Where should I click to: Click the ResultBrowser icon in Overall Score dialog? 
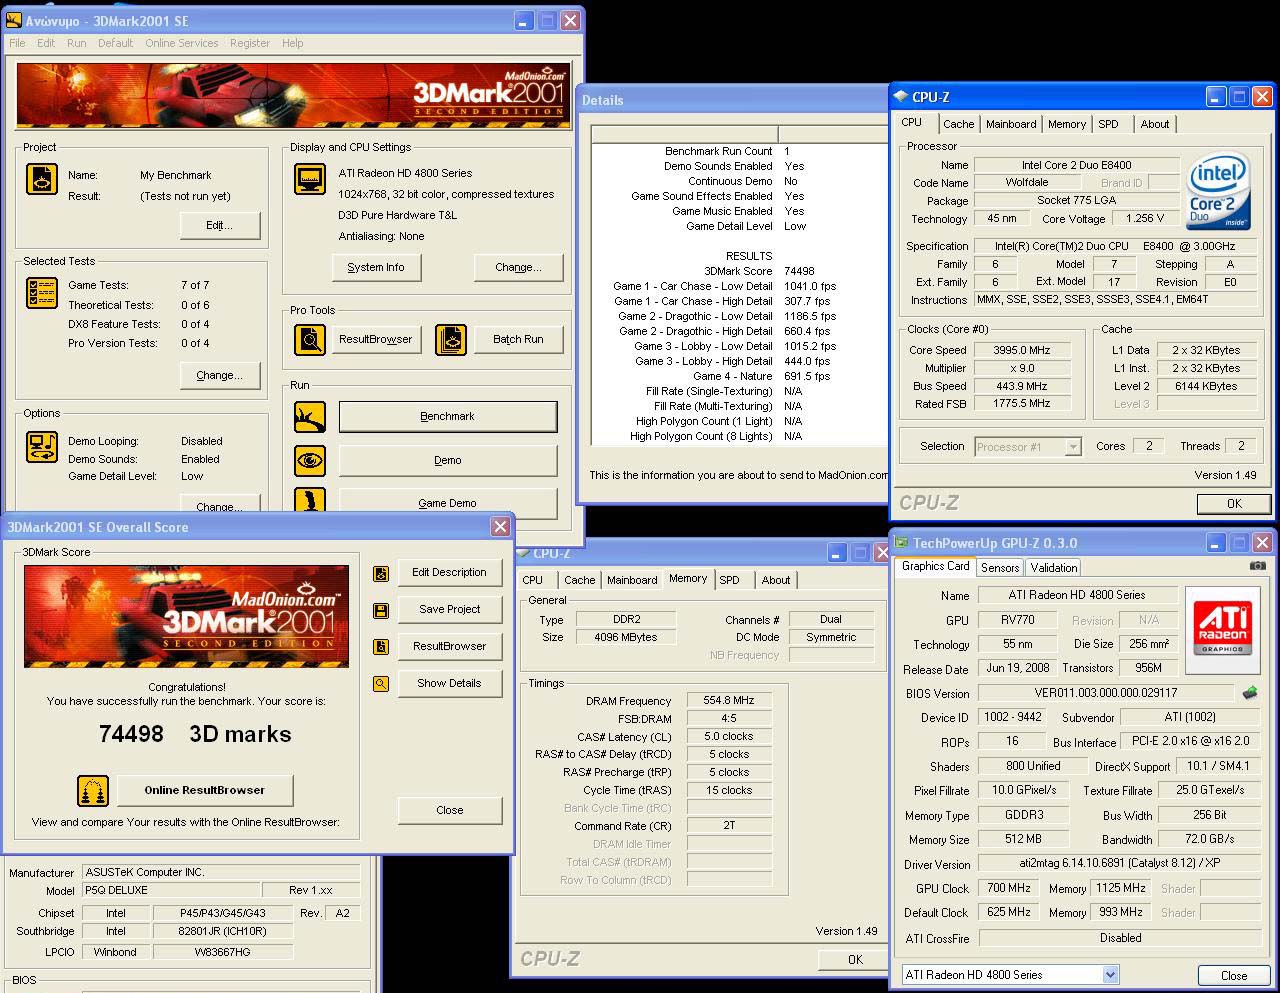tap(381, 647)
